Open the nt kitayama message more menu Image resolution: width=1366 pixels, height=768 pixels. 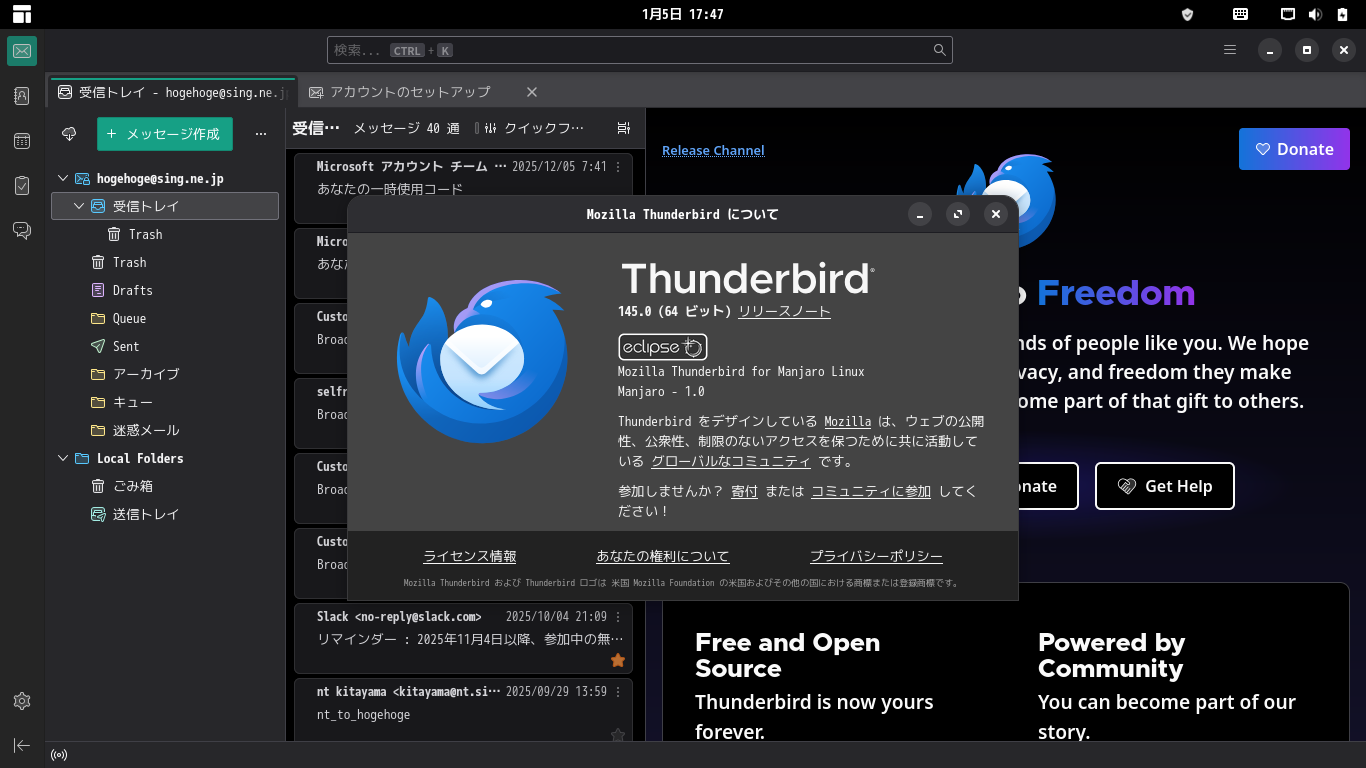coord(618,692)
